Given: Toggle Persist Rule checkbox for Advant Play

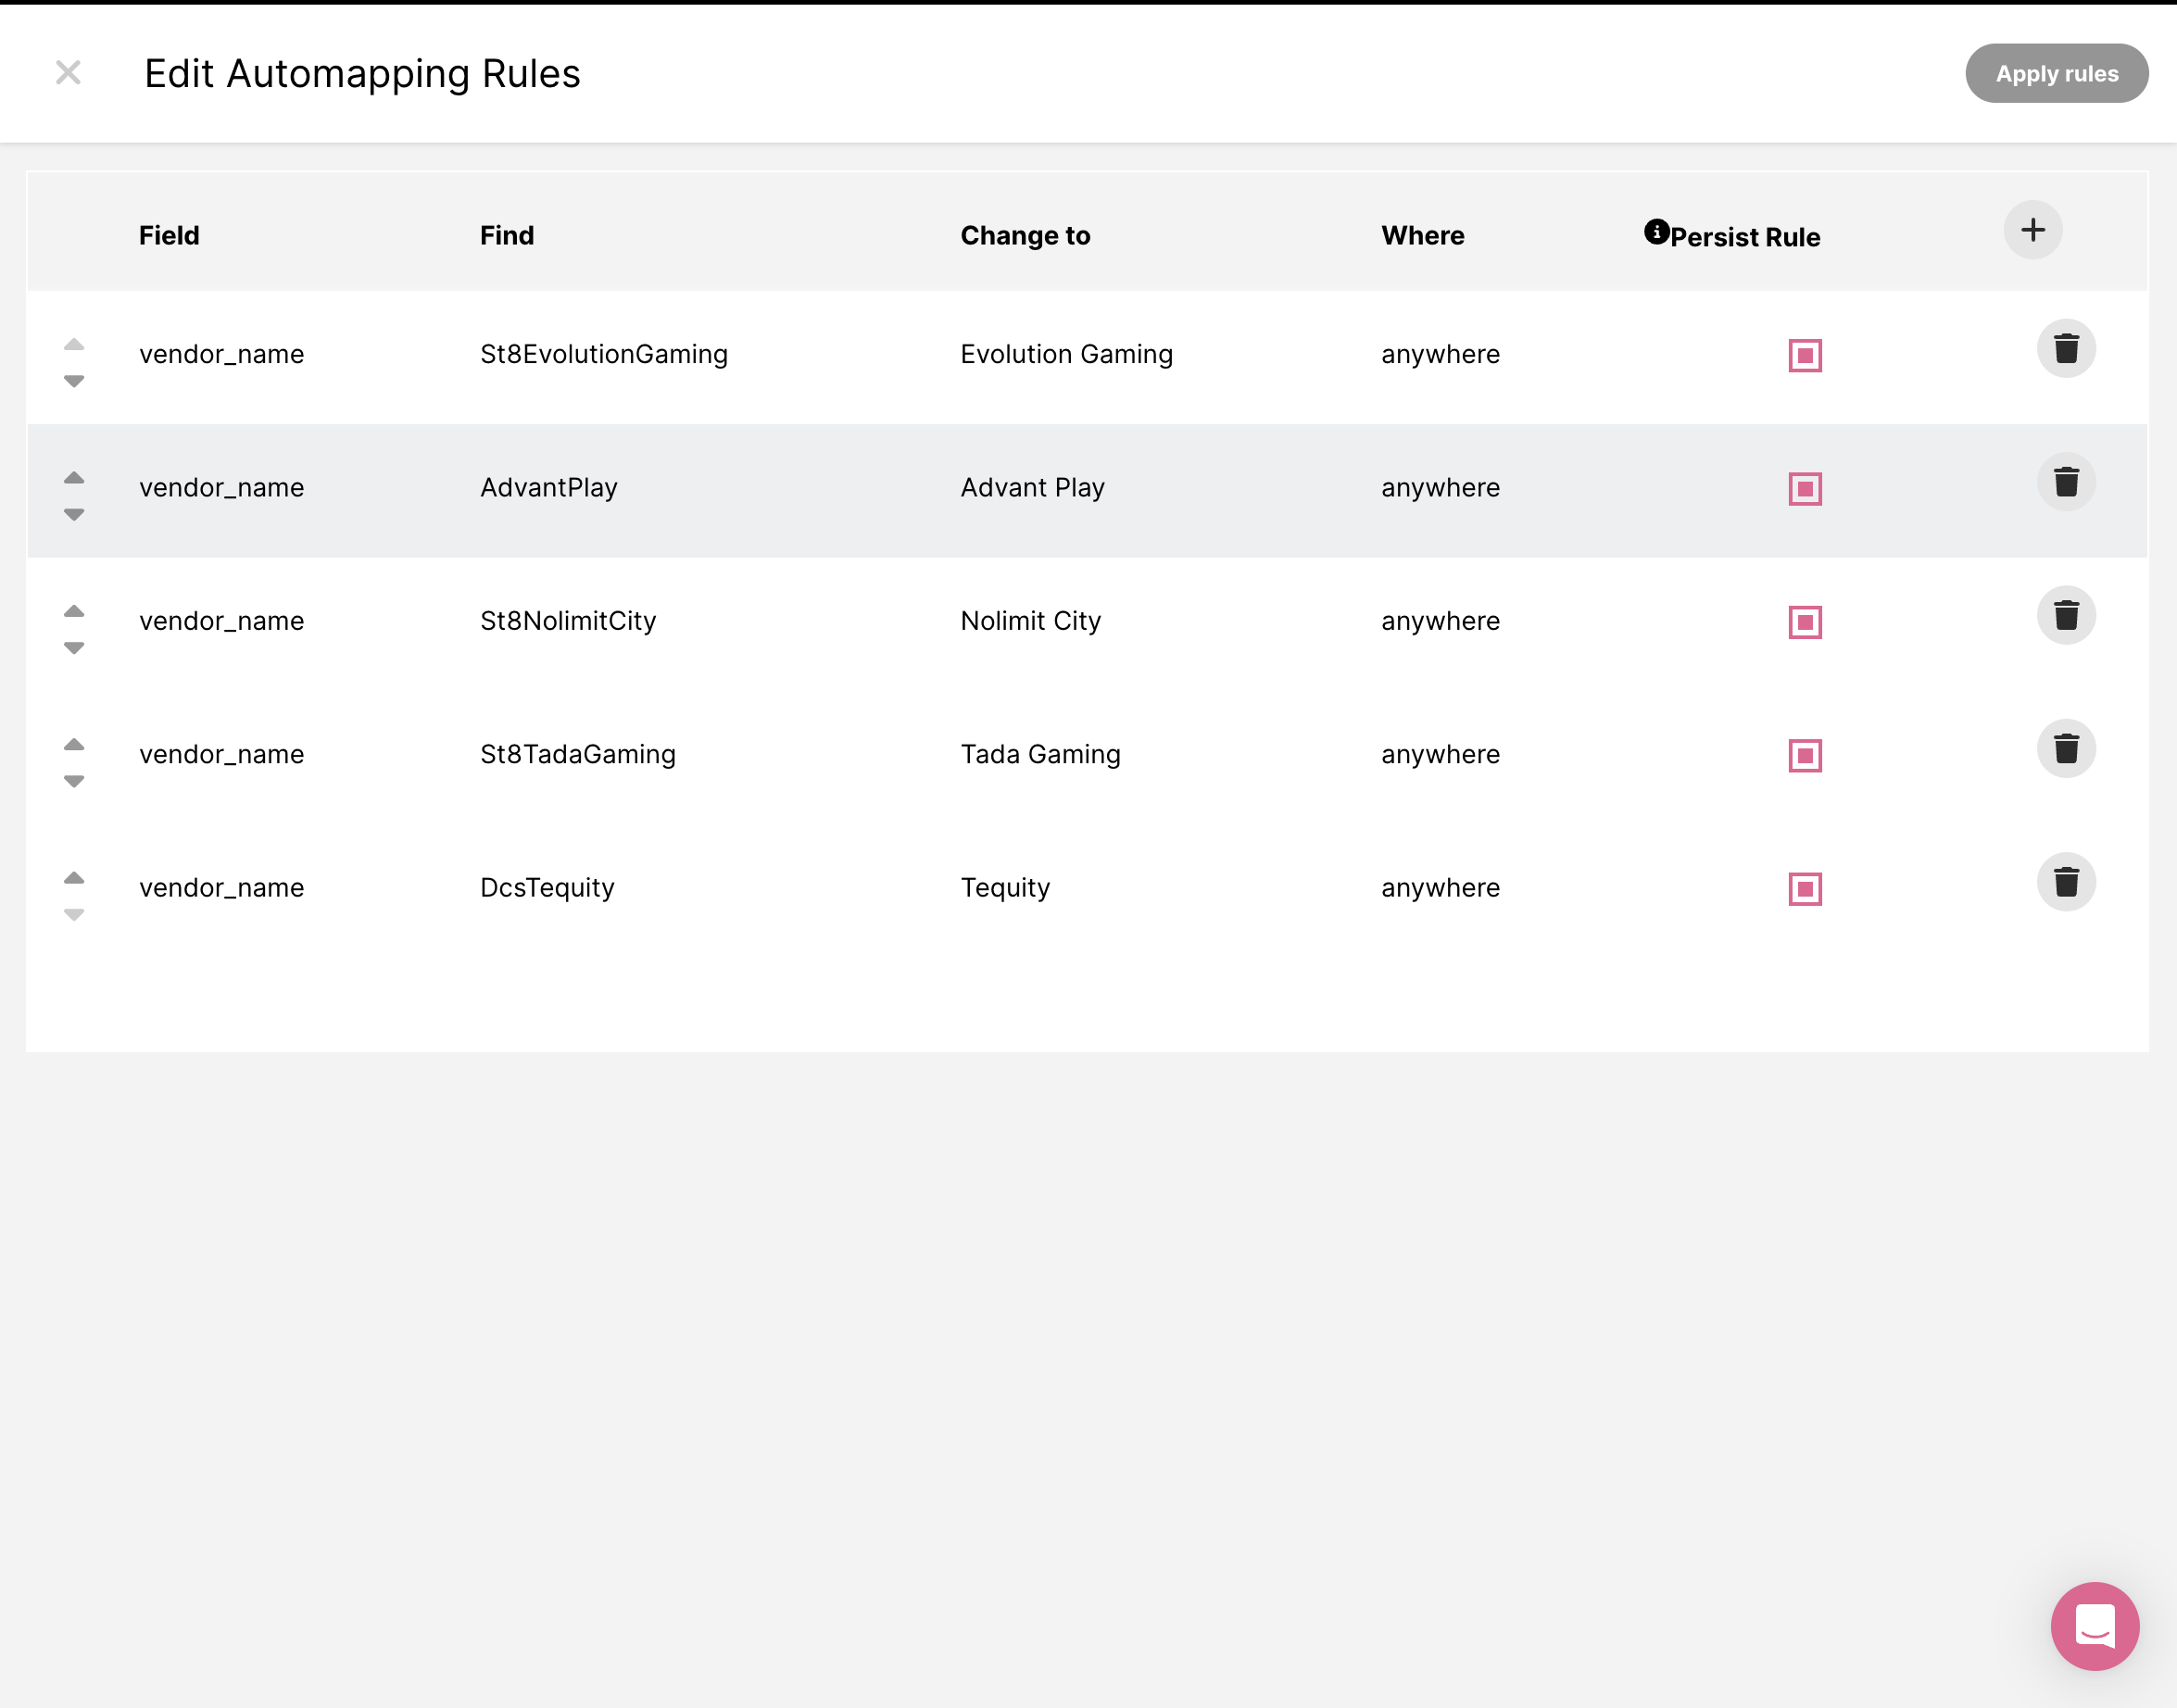Looking at the screenshot, I should point(1804,489).
